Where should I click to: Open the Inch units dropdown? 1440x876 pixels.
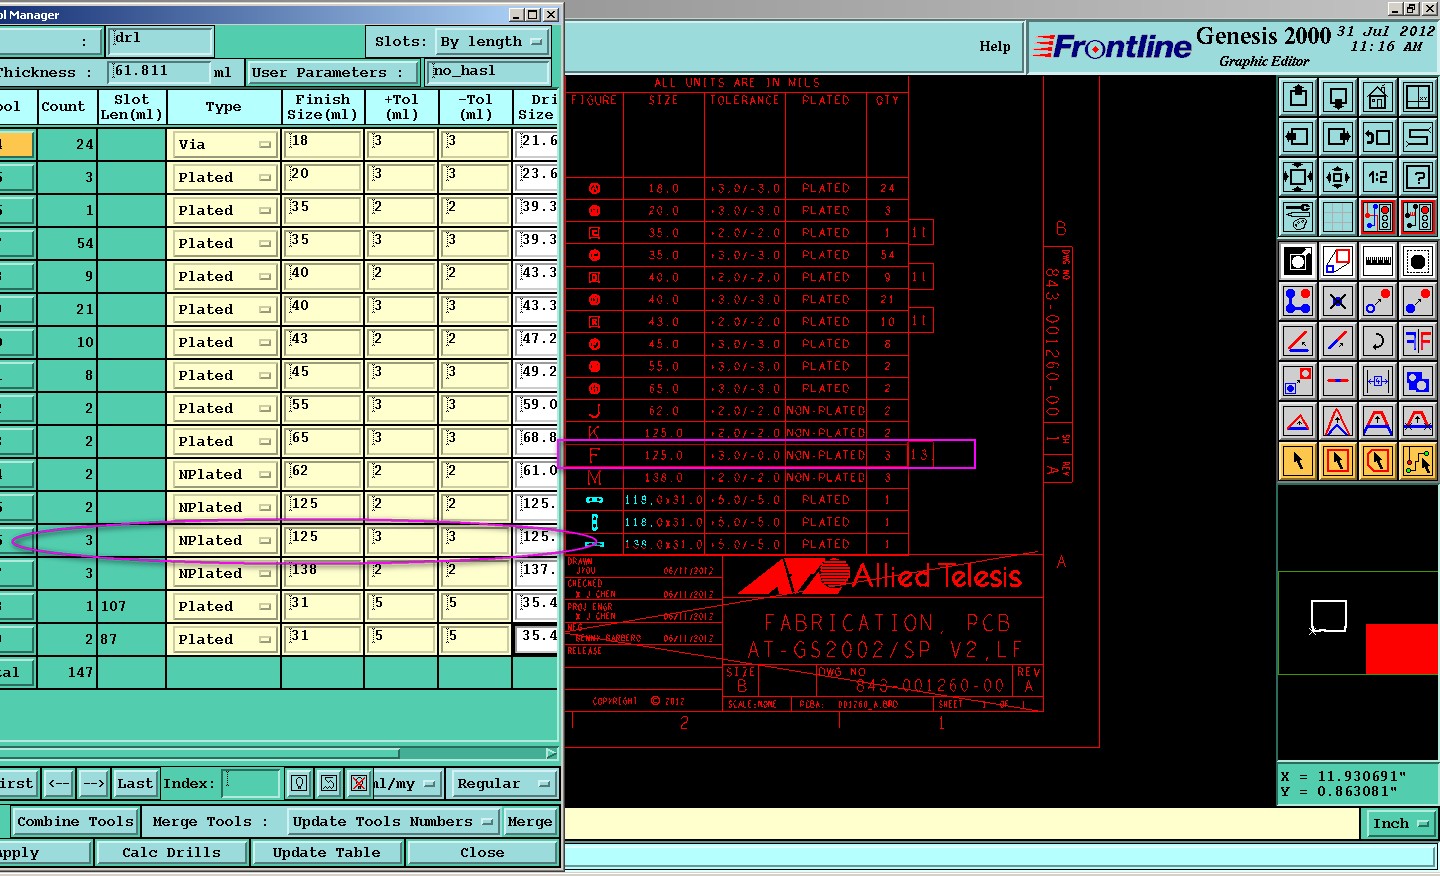(1400, 824)
